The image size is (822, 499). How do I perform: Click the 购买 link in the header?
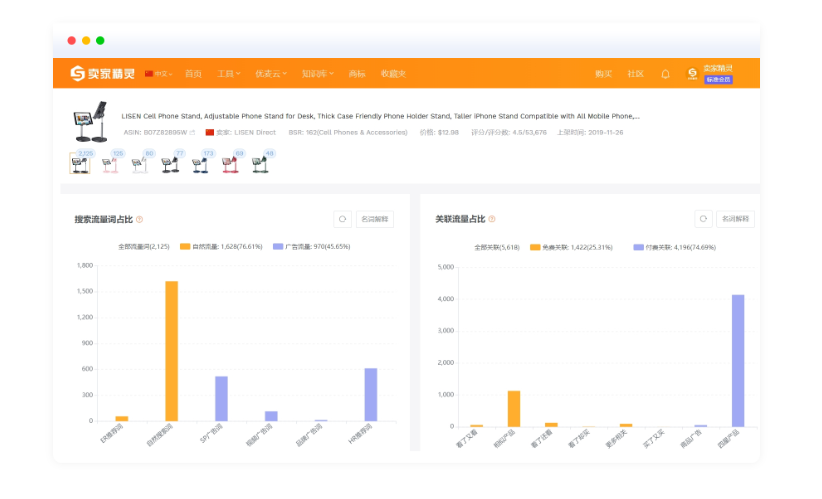click(x=603, y=74)
